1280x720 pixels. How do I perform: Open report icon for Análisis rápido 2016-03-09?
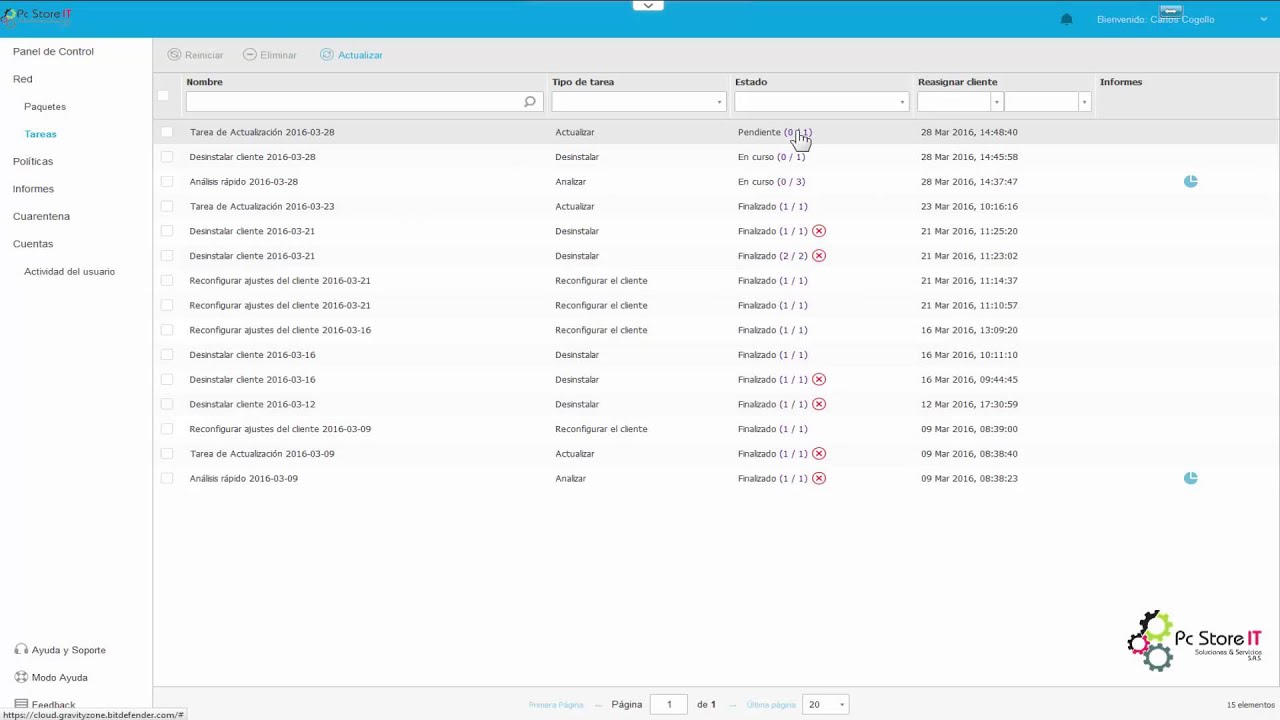coord(1190,478)
